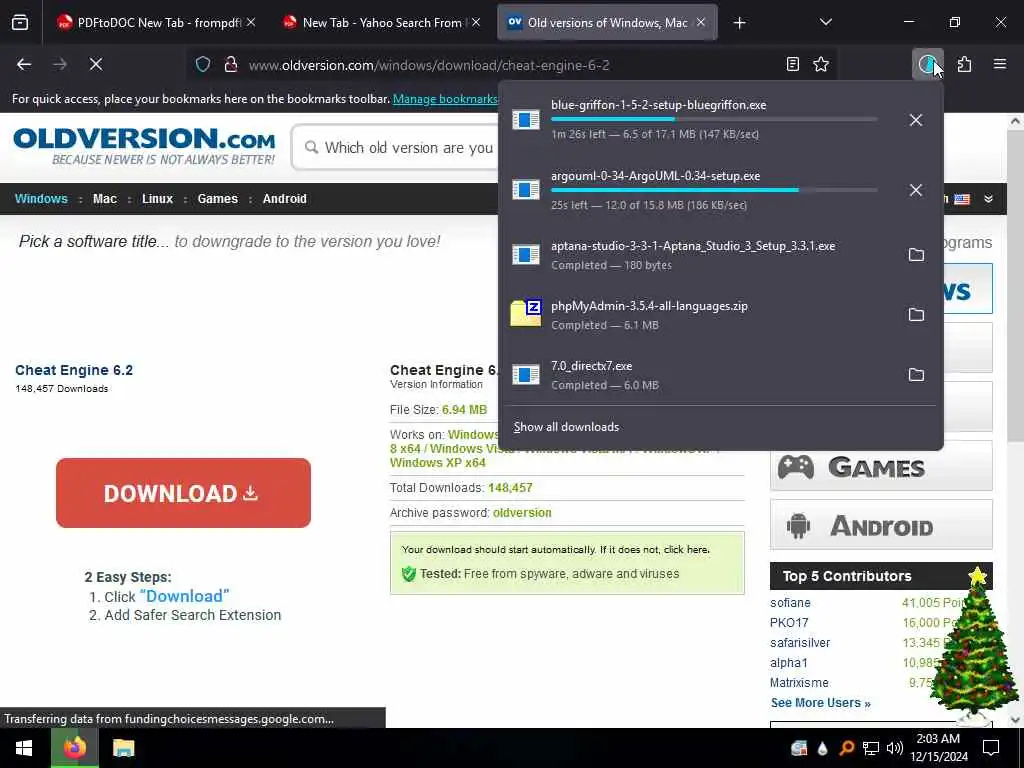Click the downloads toolbar button
The width and height of the screenshot is (1024, 768).
pos(927,65)
